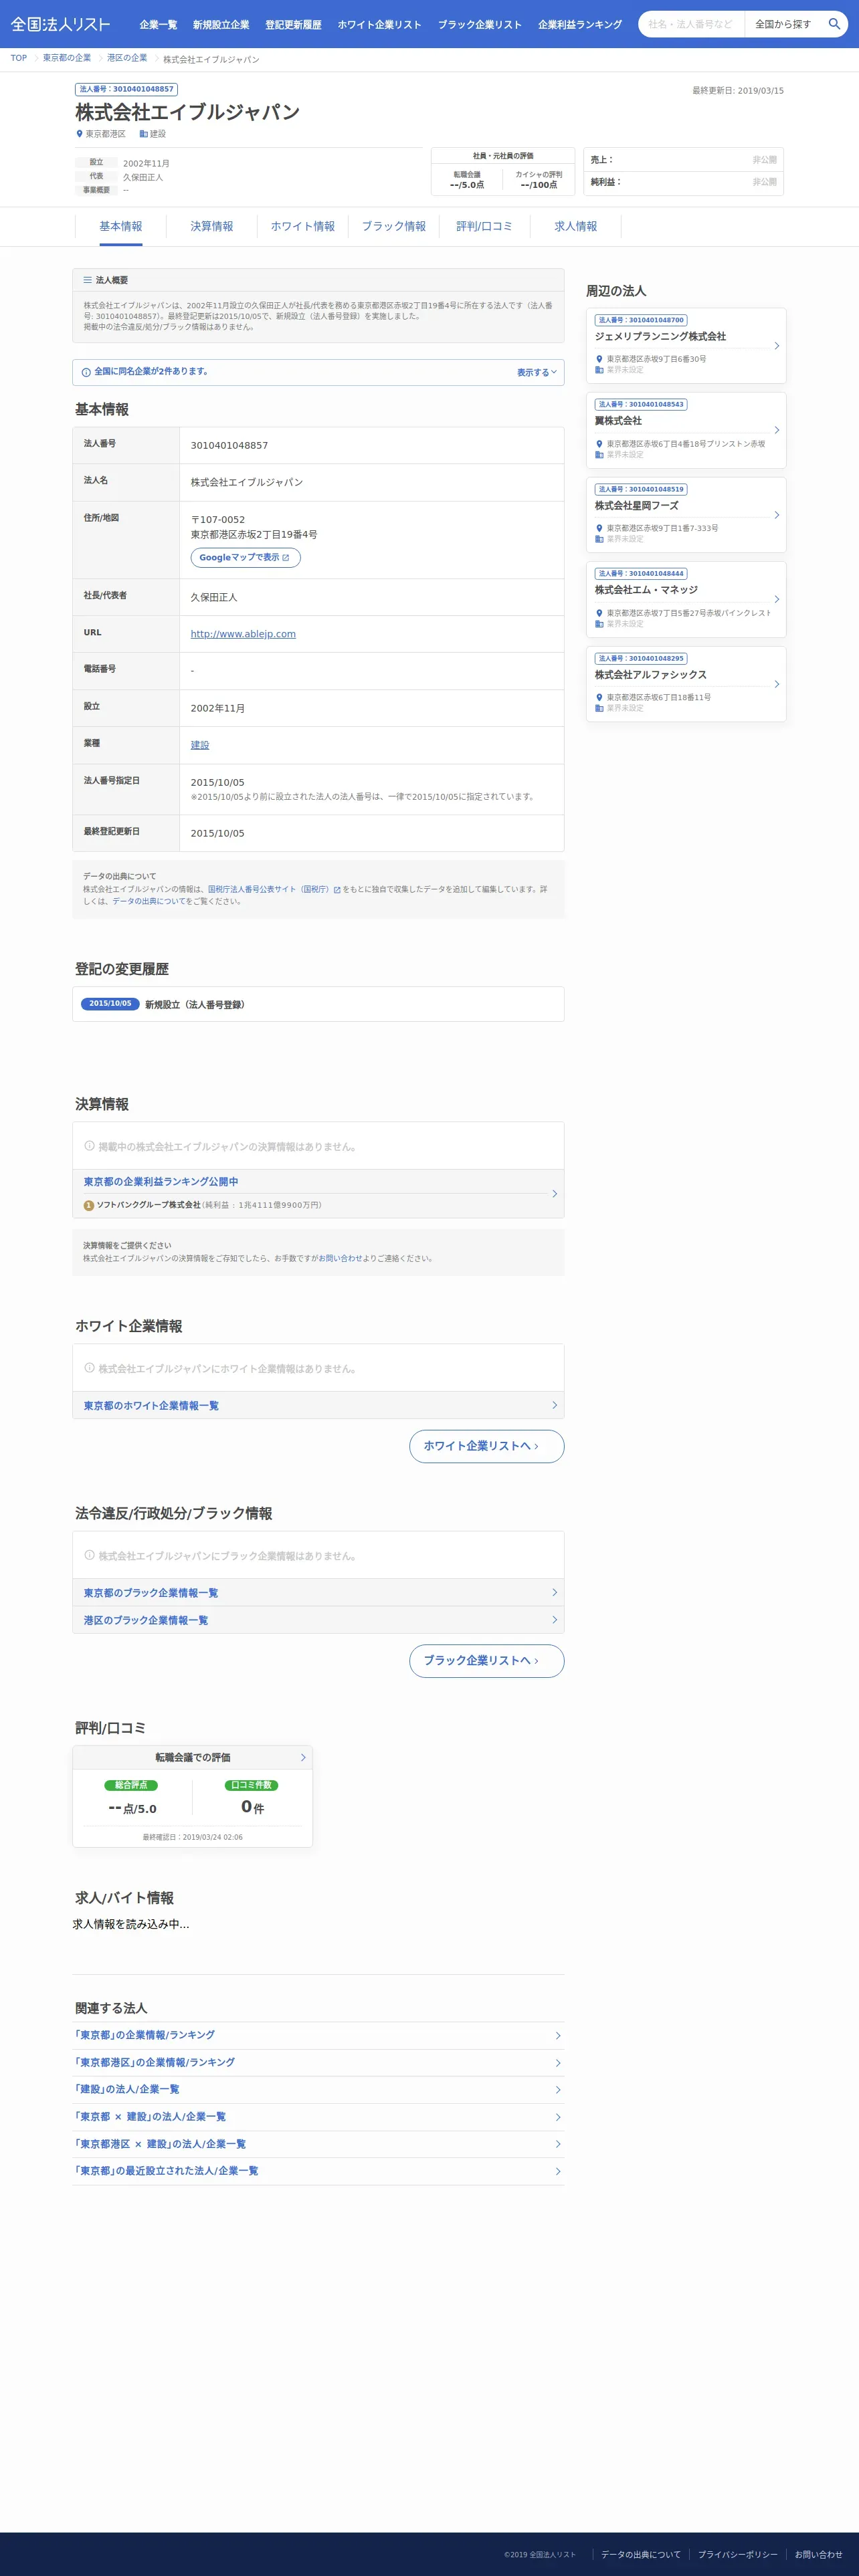Open footer データの出典について link
Image resolution: width=859 pixels, height=2576 pixels.
[x=641, y=2555]
